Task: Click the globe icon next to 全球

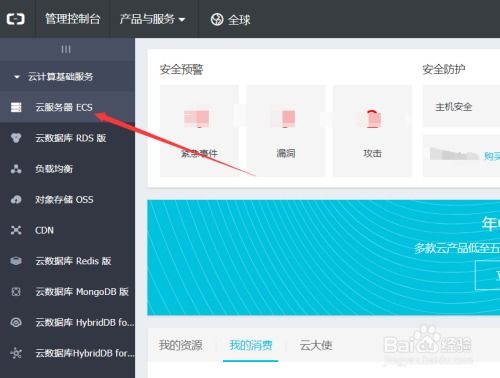Action: [217, 19]
